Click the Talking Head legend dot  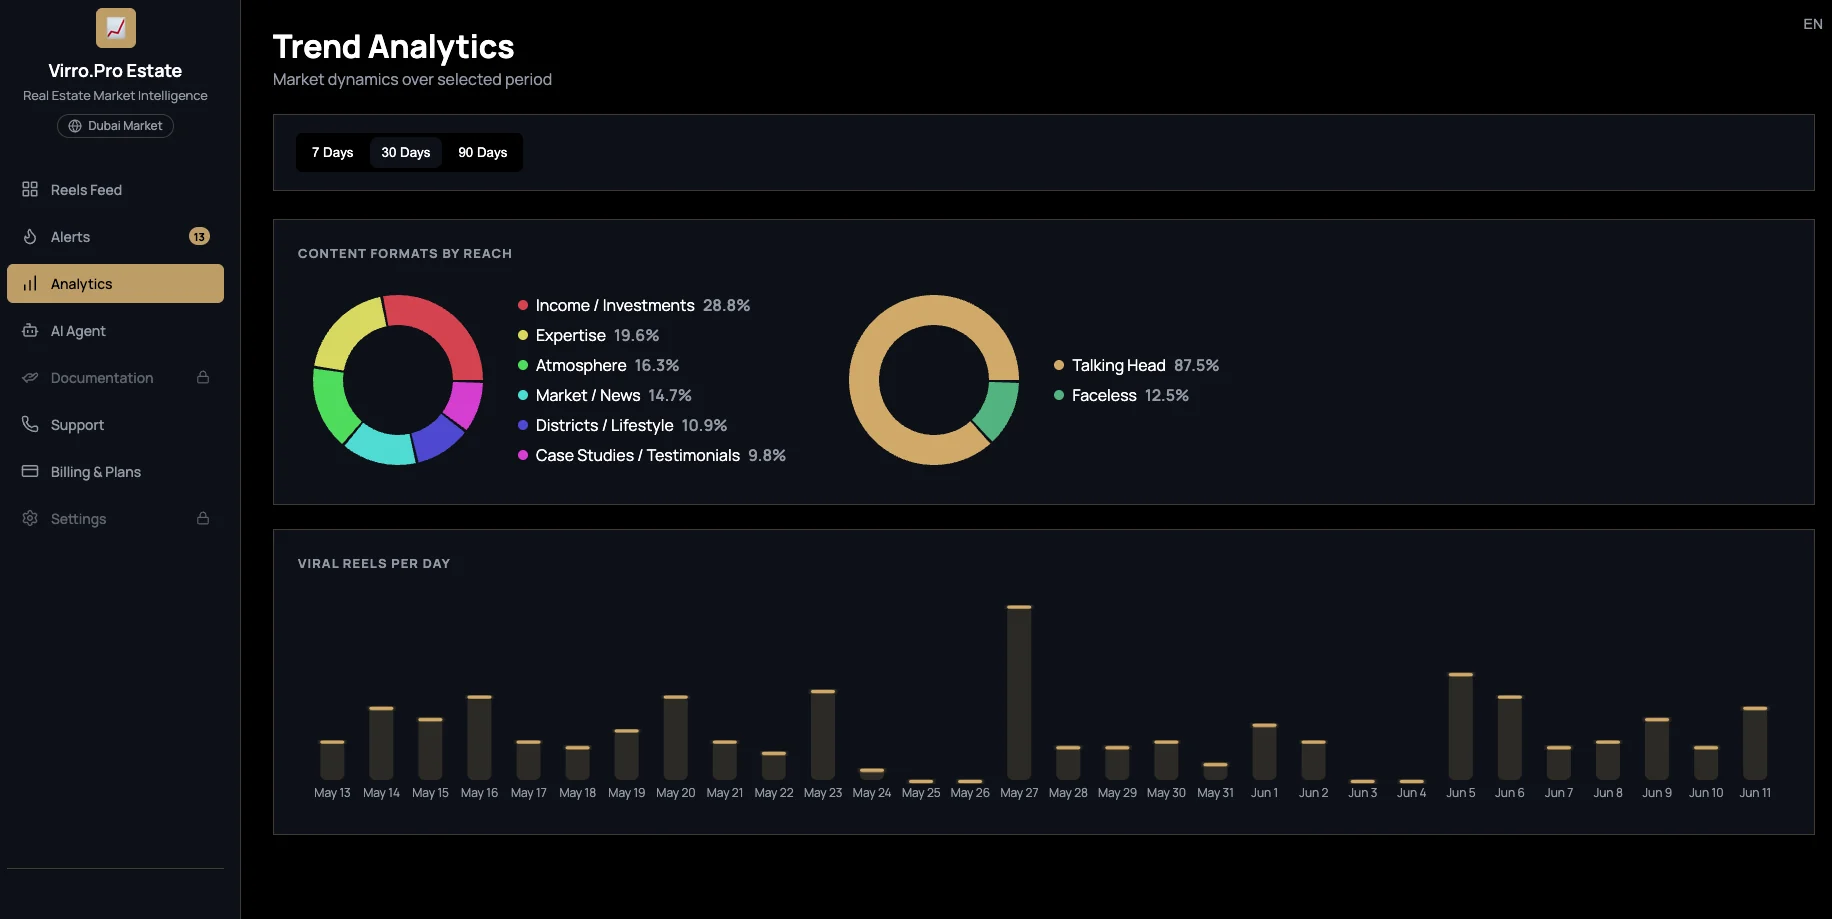pos(1058,365)
